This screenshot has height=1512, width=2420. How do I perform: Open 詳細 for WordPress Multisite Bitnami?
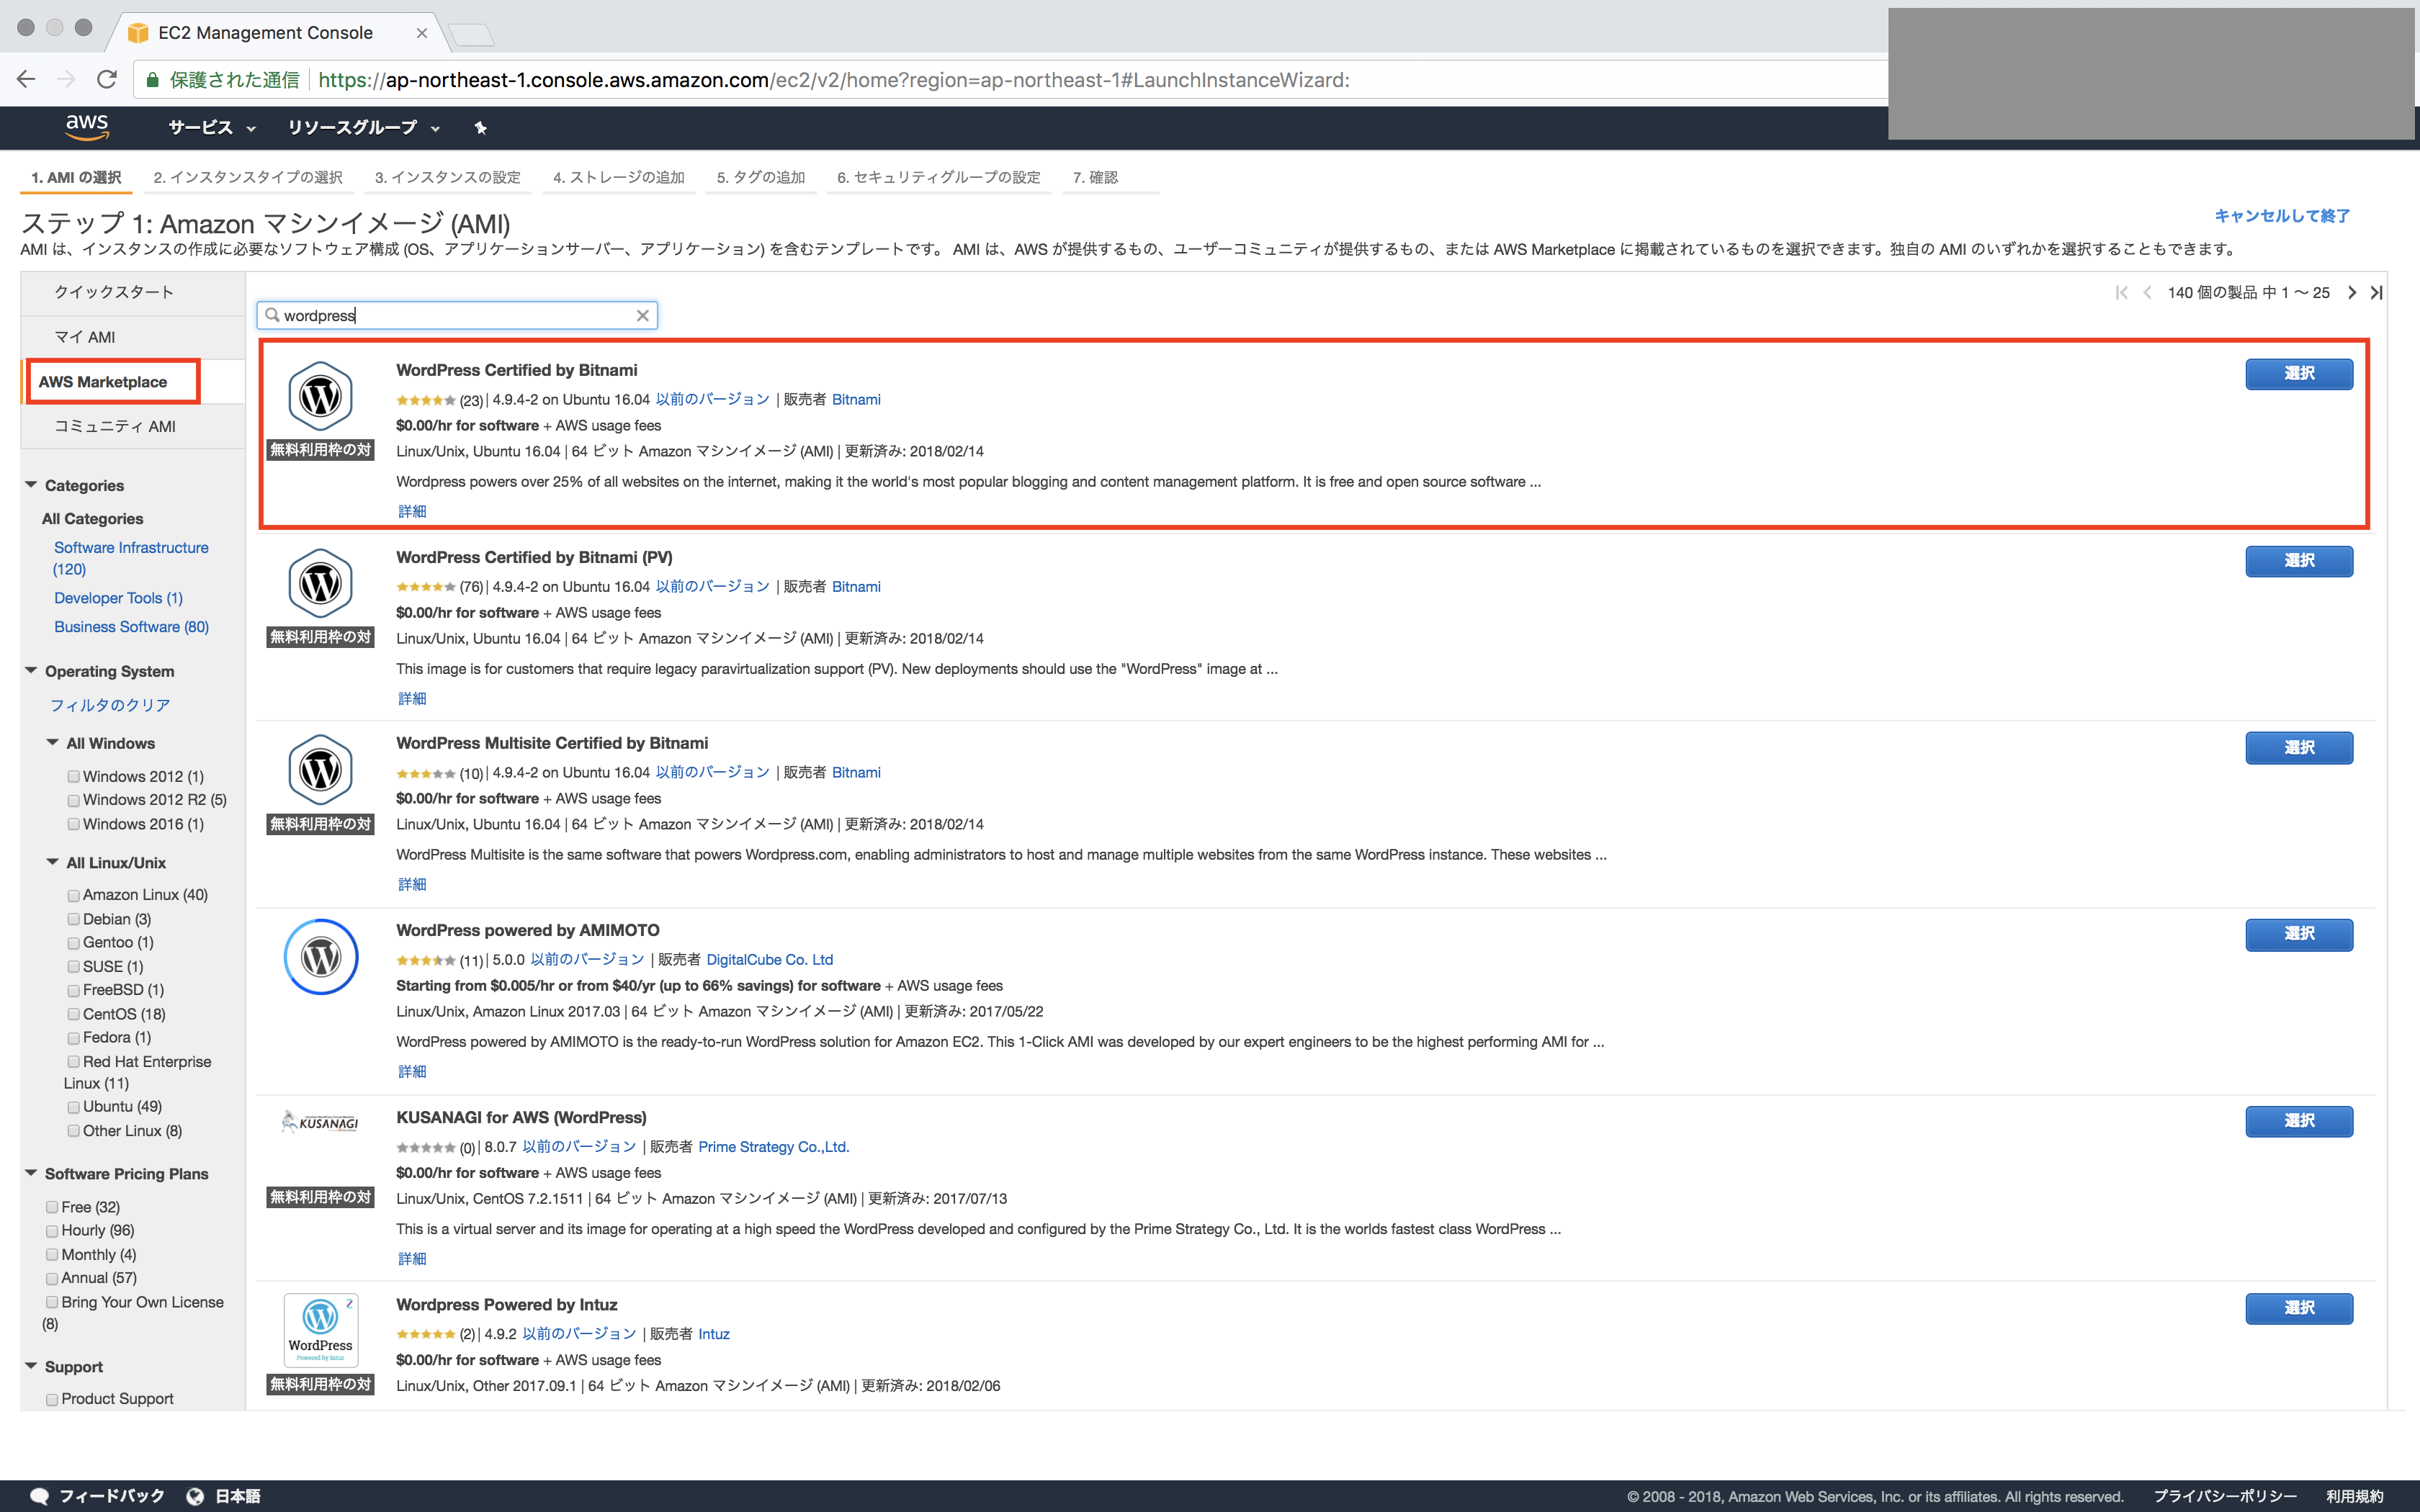pyautogui.click(x=412, y=885)
